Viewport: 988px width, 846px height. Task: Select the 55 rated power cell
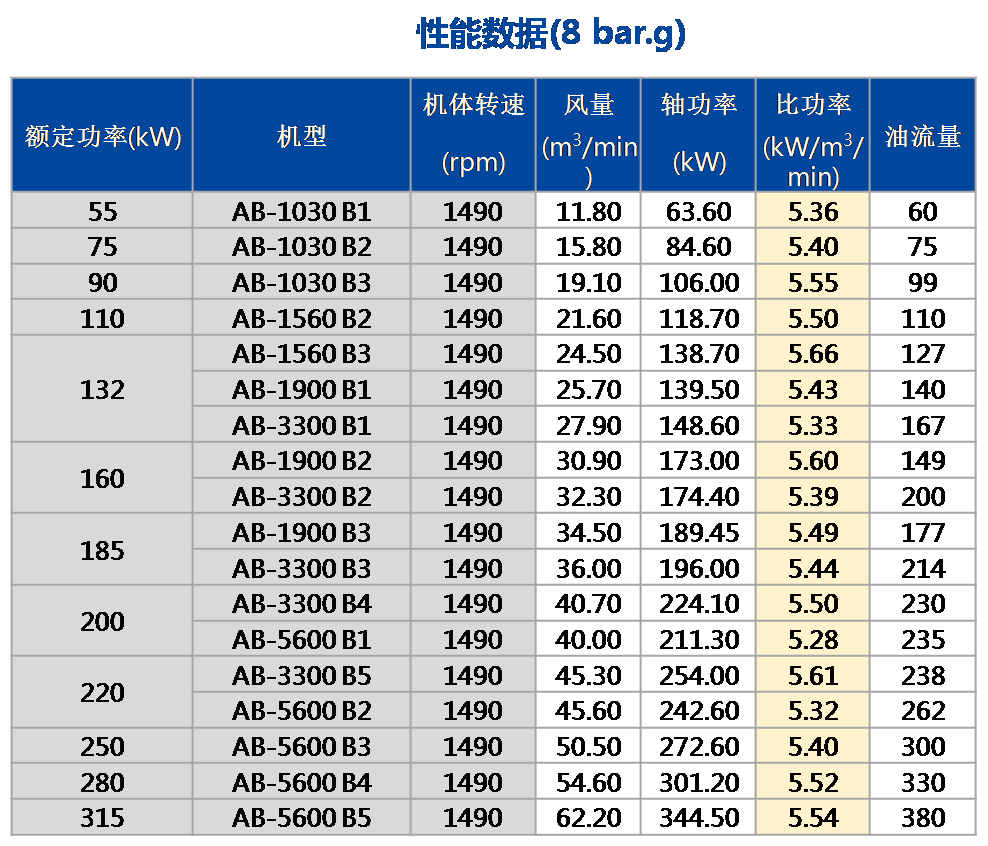(101, 210)
